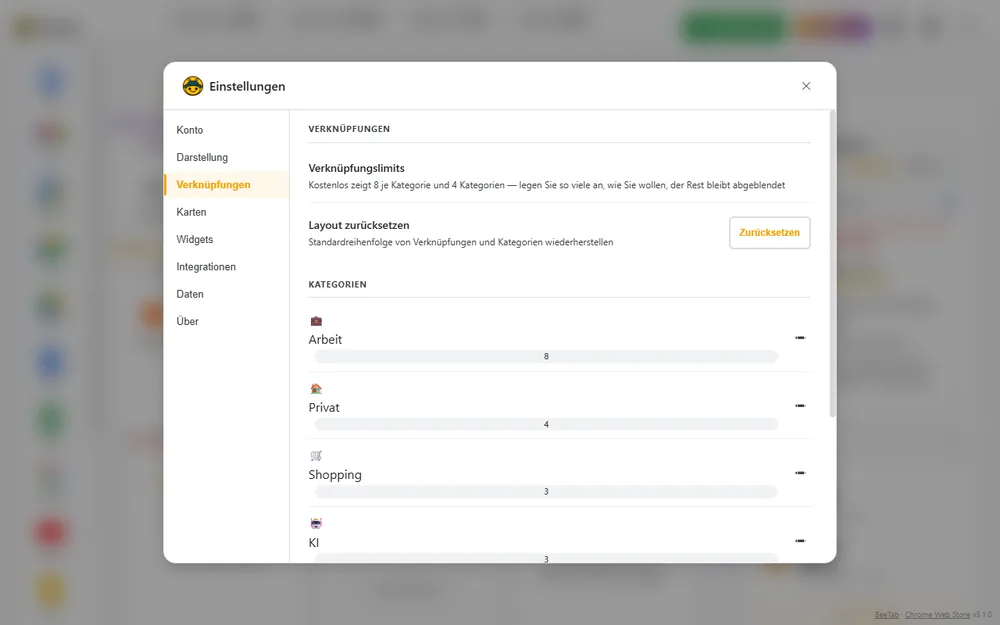Screen dimensions: 1000x625
Task: Go to the Karten settings
Action: [226, 212]
